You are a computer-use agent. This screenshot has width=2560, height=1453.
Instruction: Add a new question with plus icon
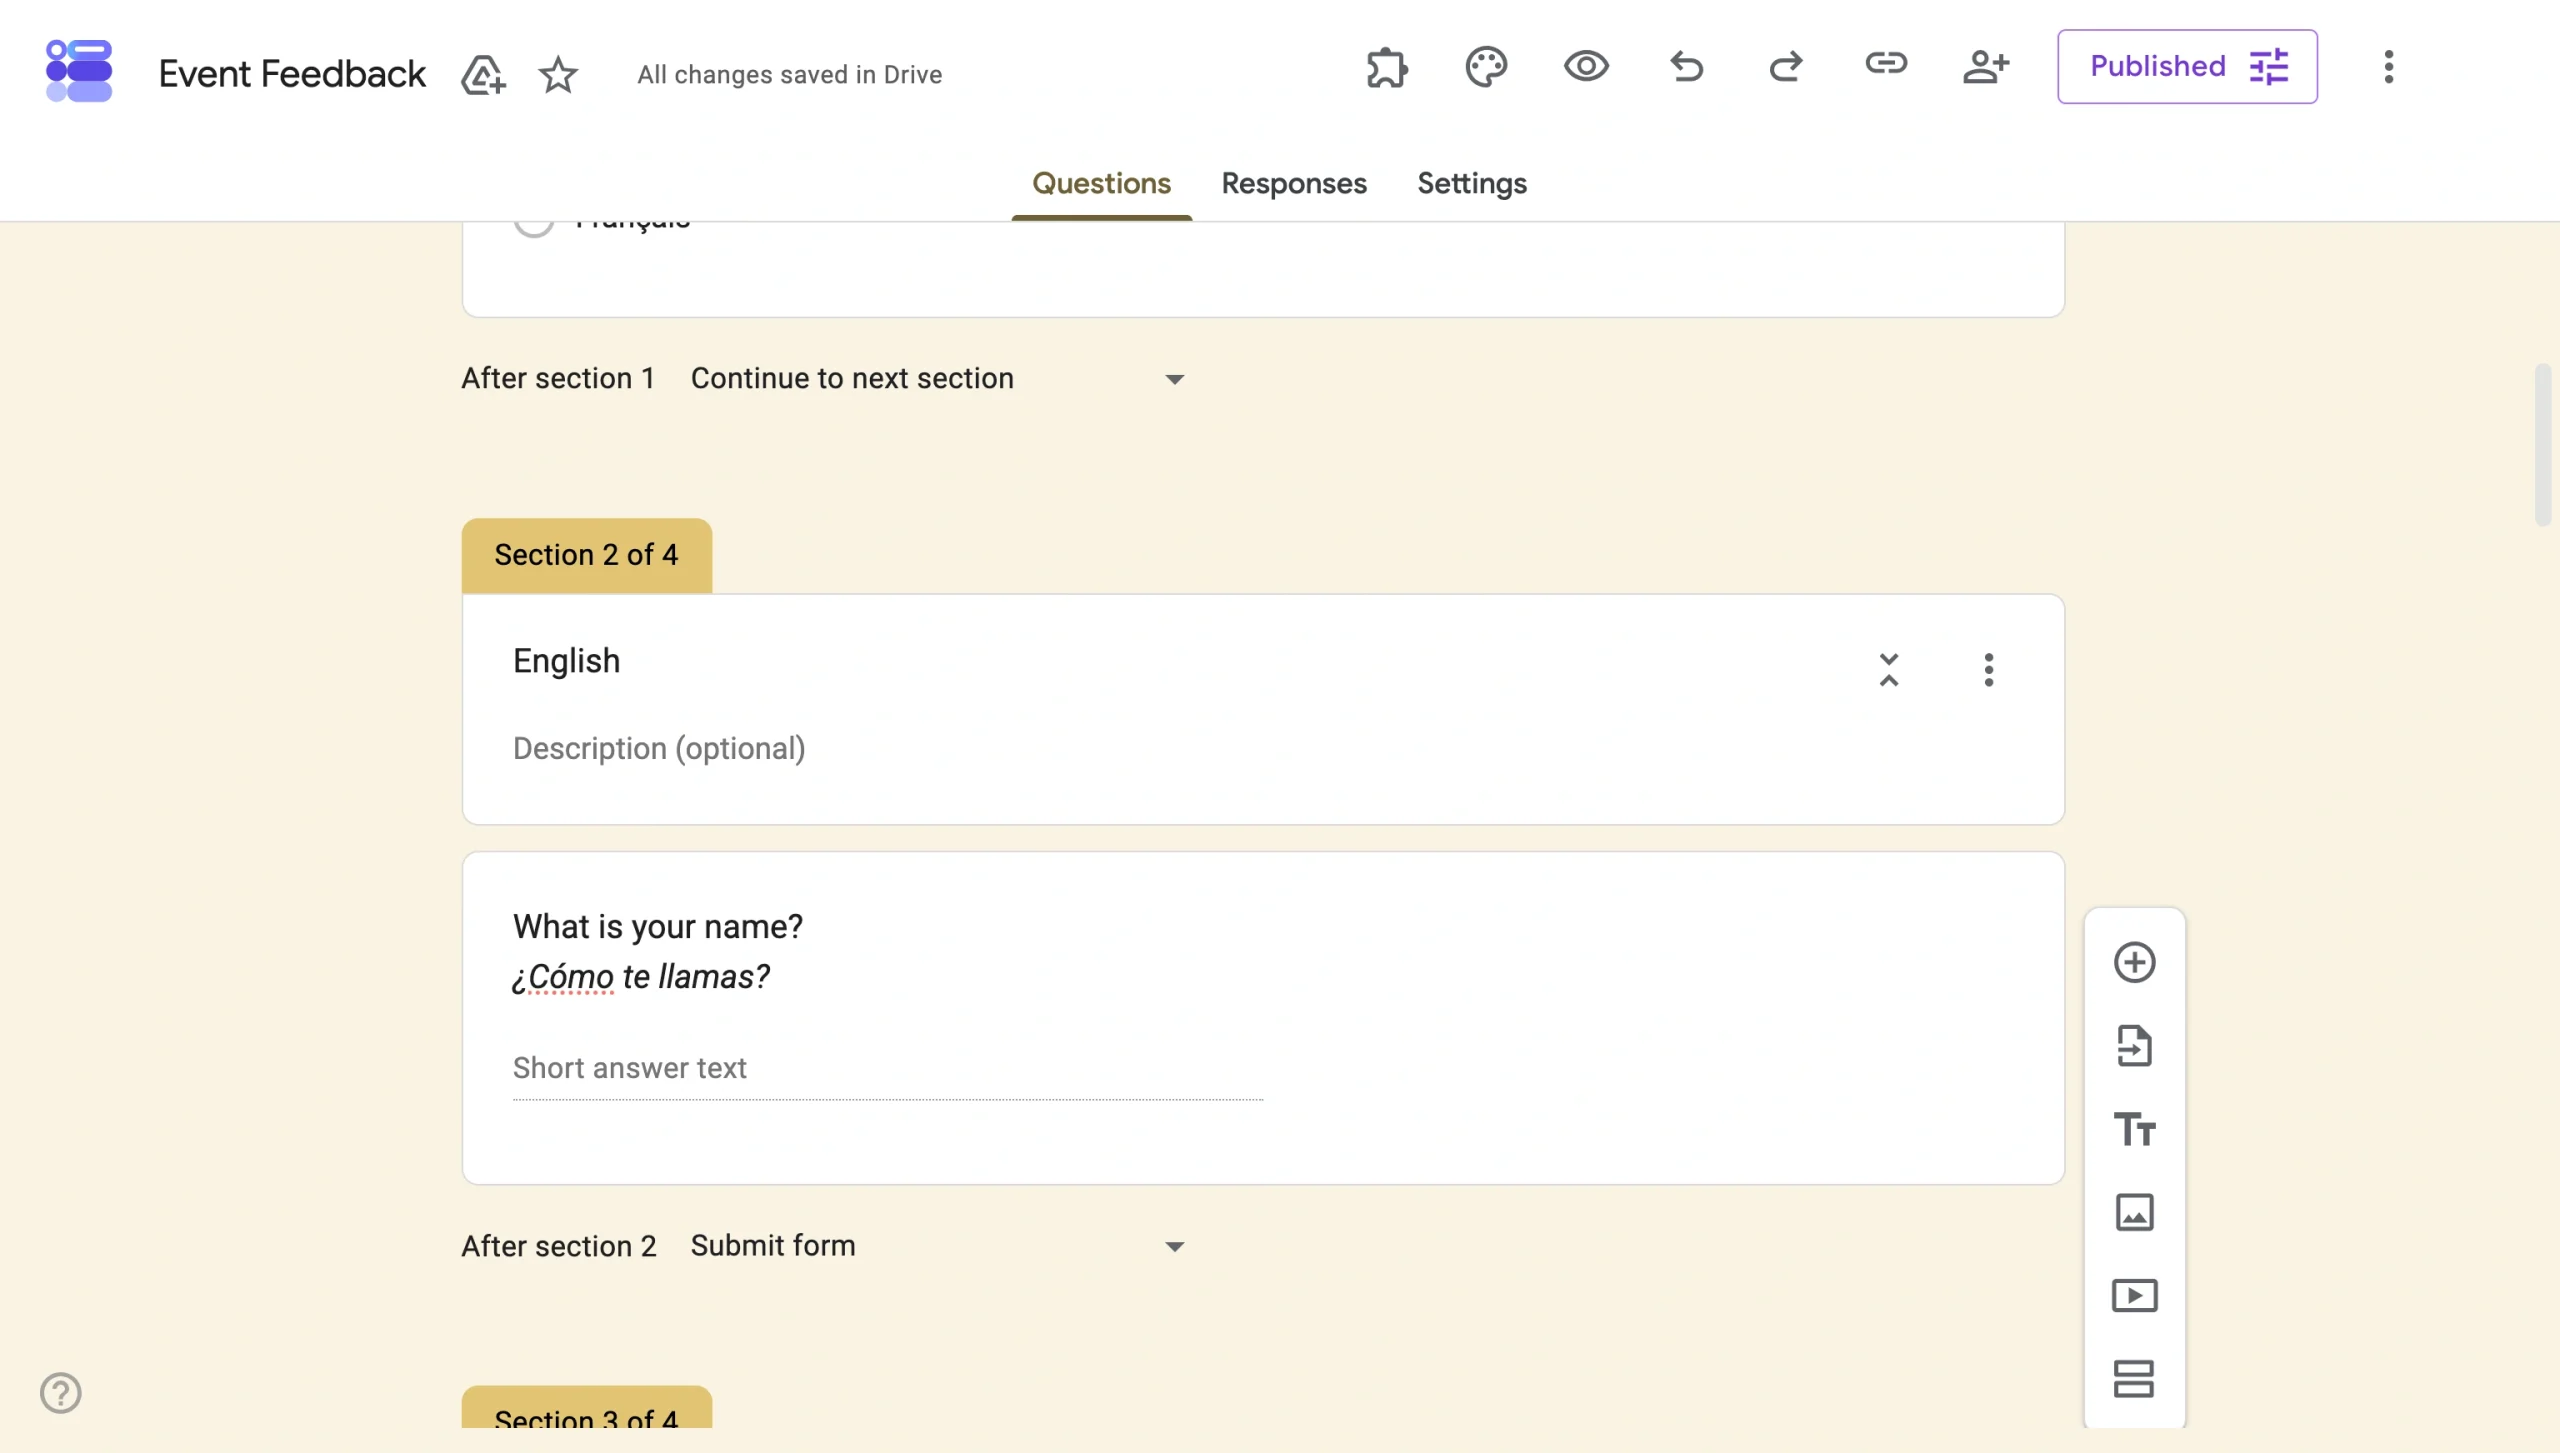[x=2134, y=962]
